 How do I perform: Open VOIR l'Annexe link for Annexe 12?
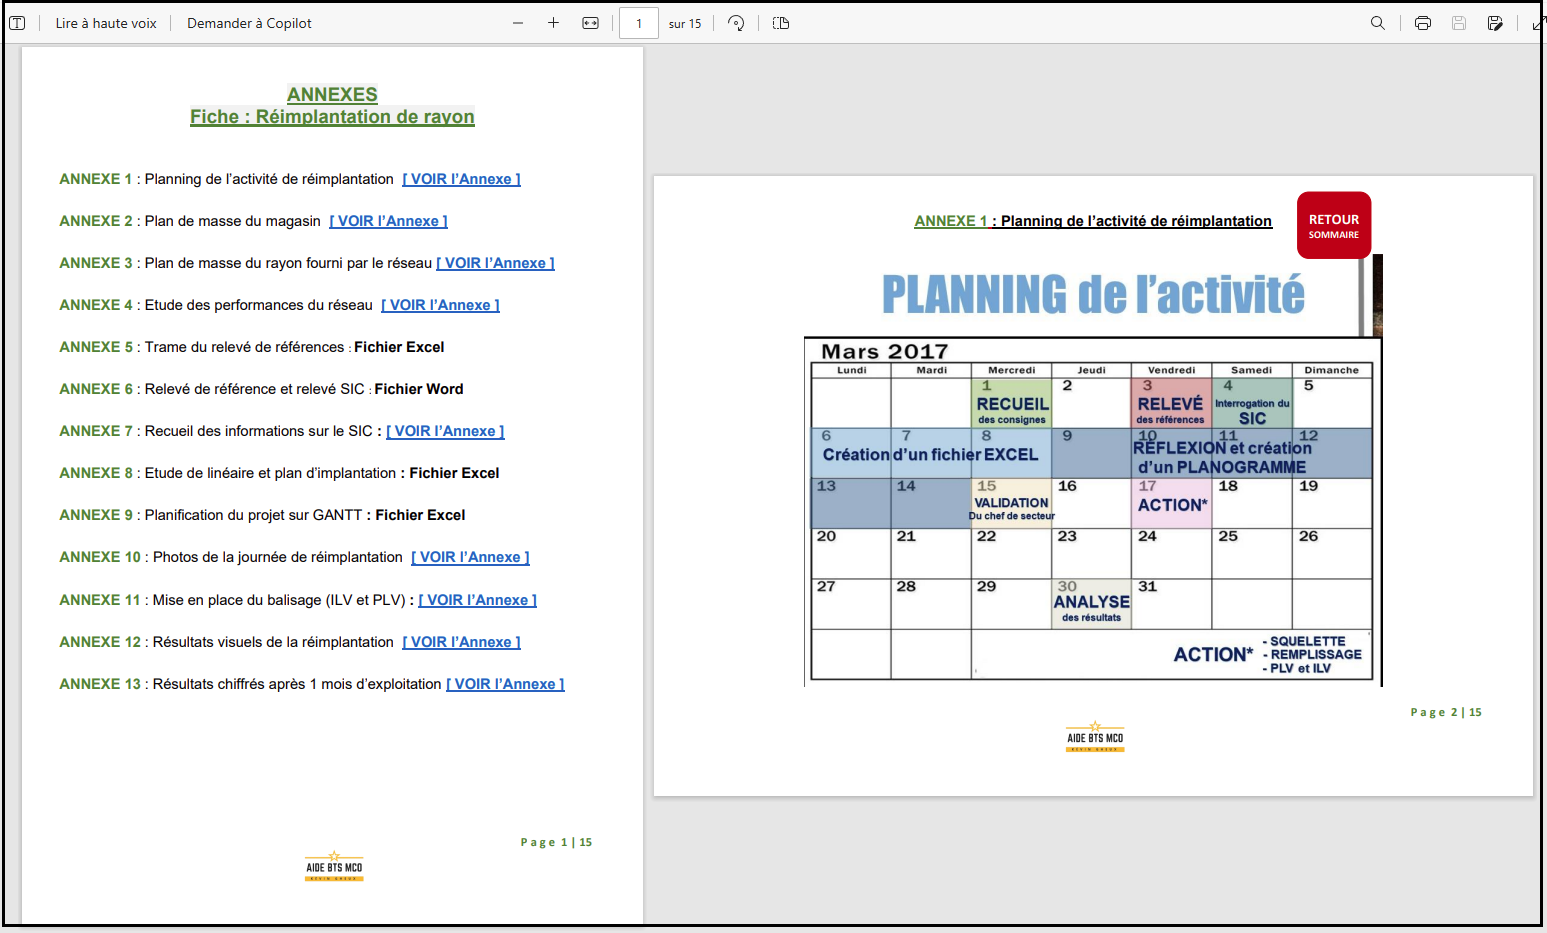461,642
